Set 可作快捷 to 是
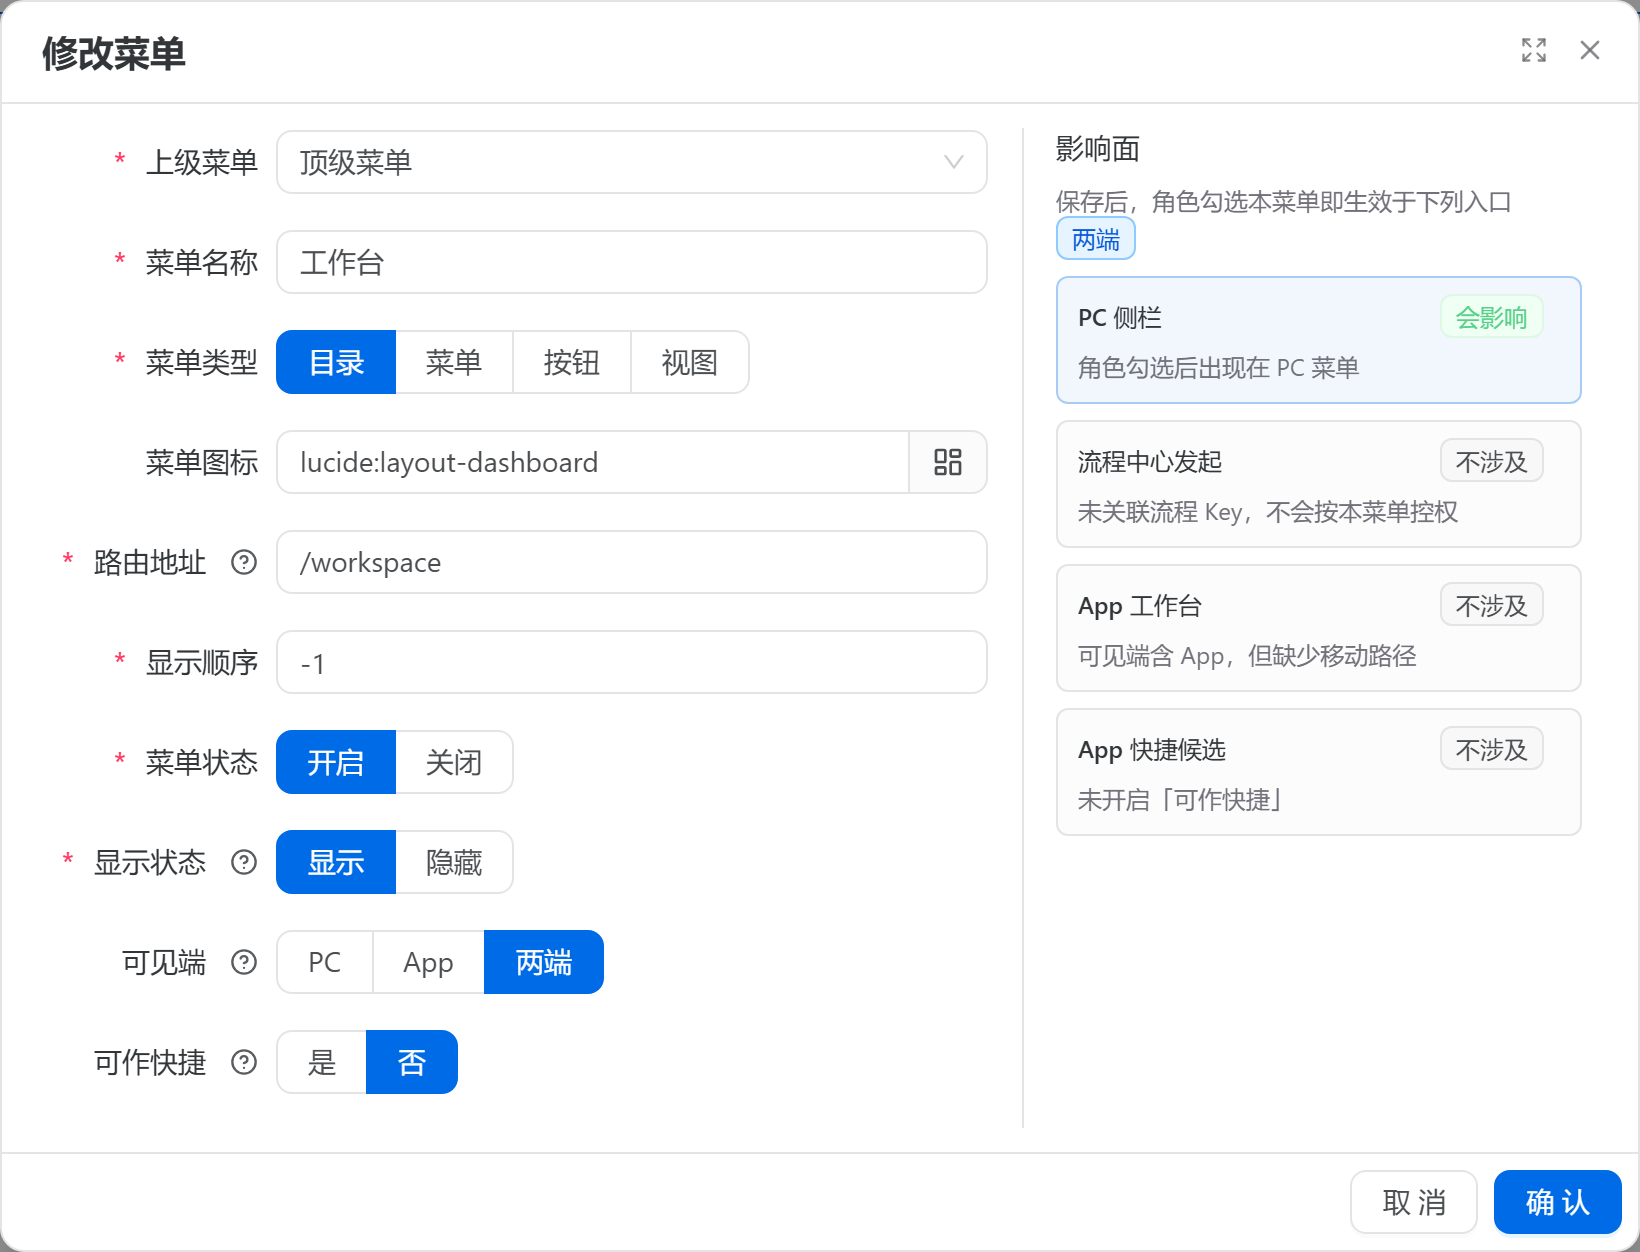This screenshot has width=1640, height=1252. 322,1062
